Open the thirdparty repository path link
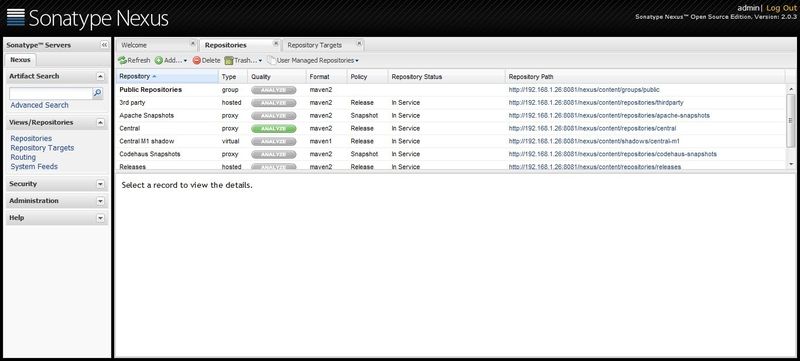800x361 pixels. click(x=596, y=102)
